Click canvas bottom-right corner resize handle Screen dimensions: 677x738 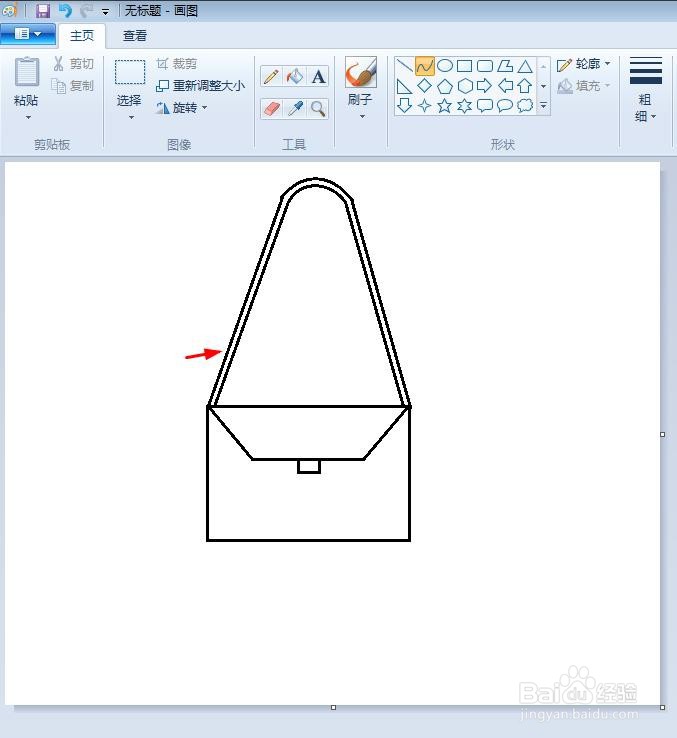click(x=662, y=707)
